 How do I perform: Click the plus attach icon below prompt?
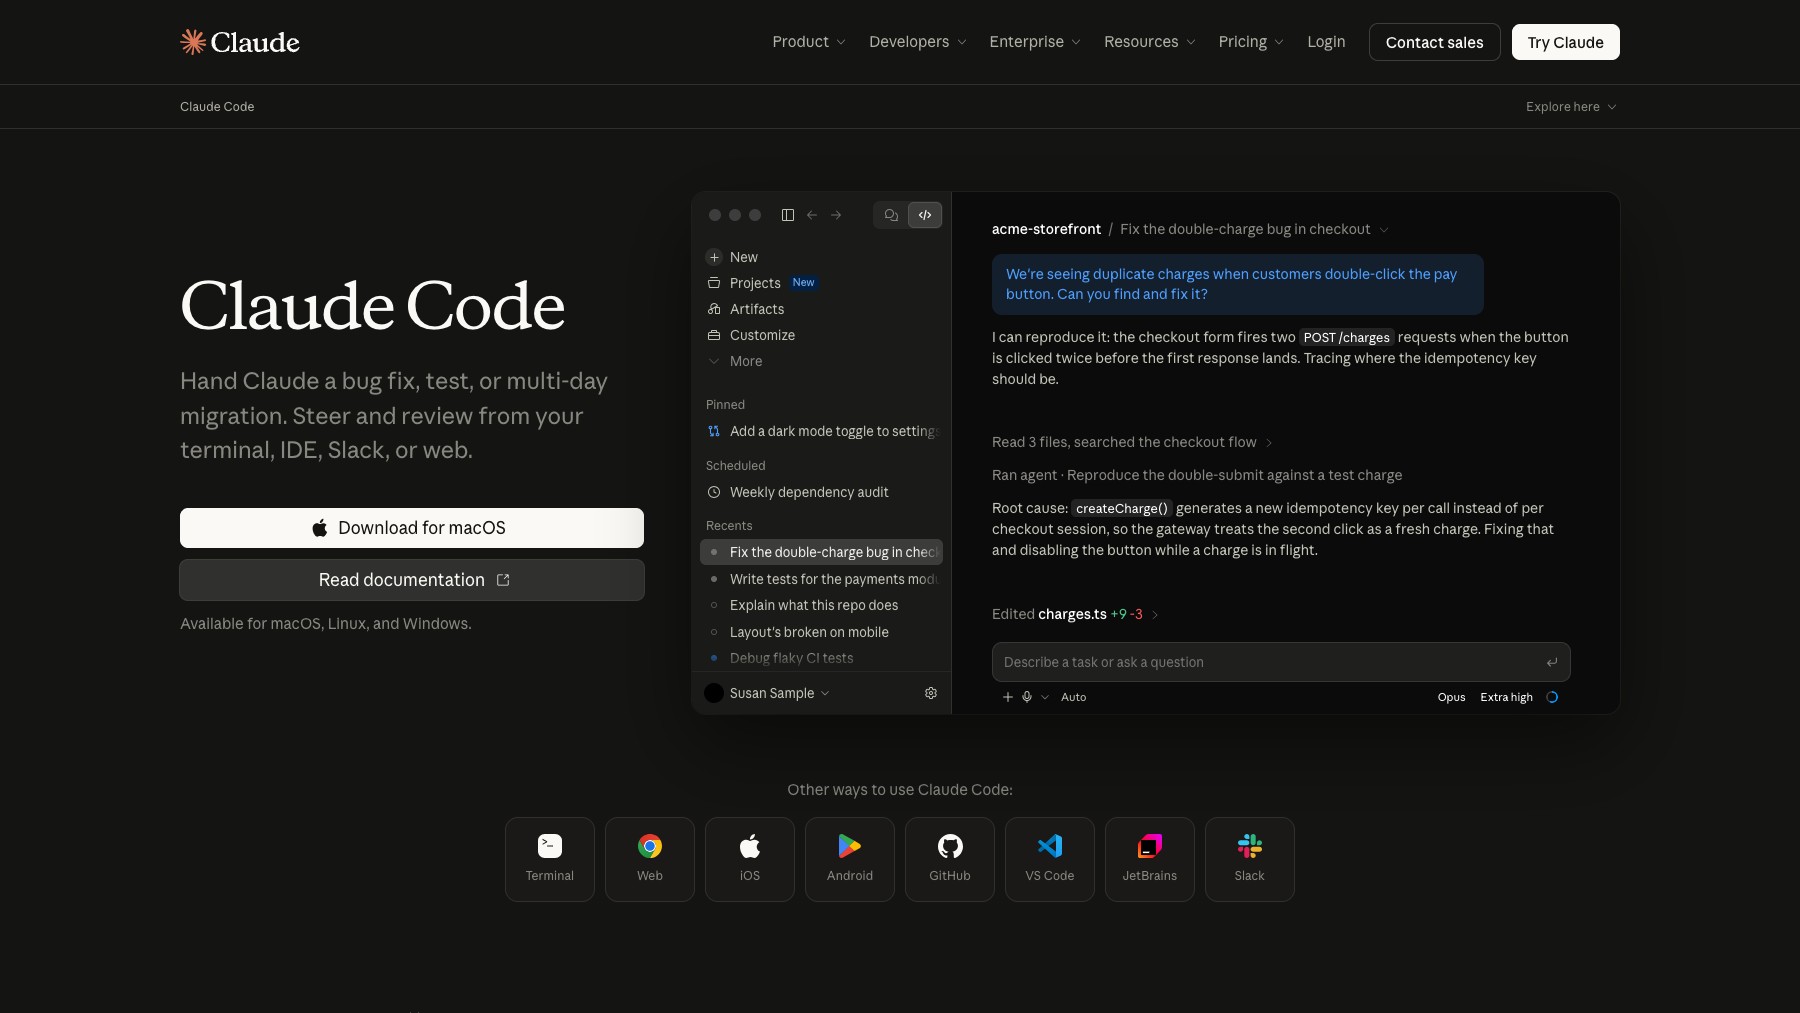[x=1008, y=697]
